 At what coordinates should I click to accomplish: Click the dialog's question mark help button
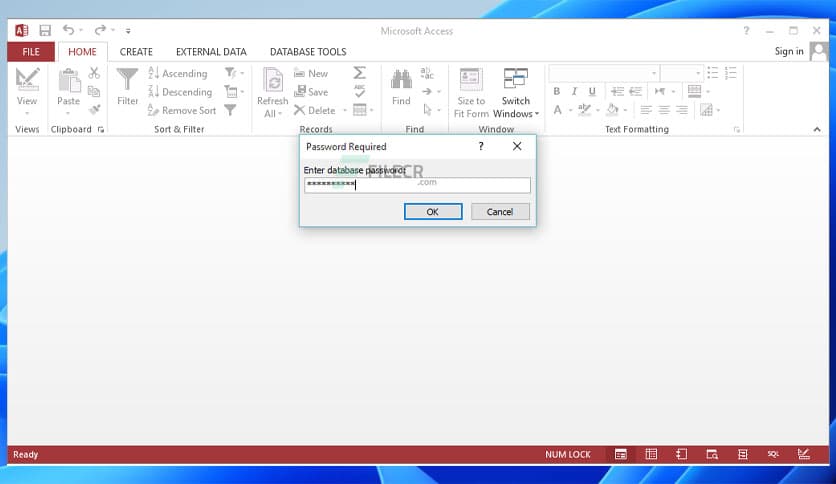481,146
